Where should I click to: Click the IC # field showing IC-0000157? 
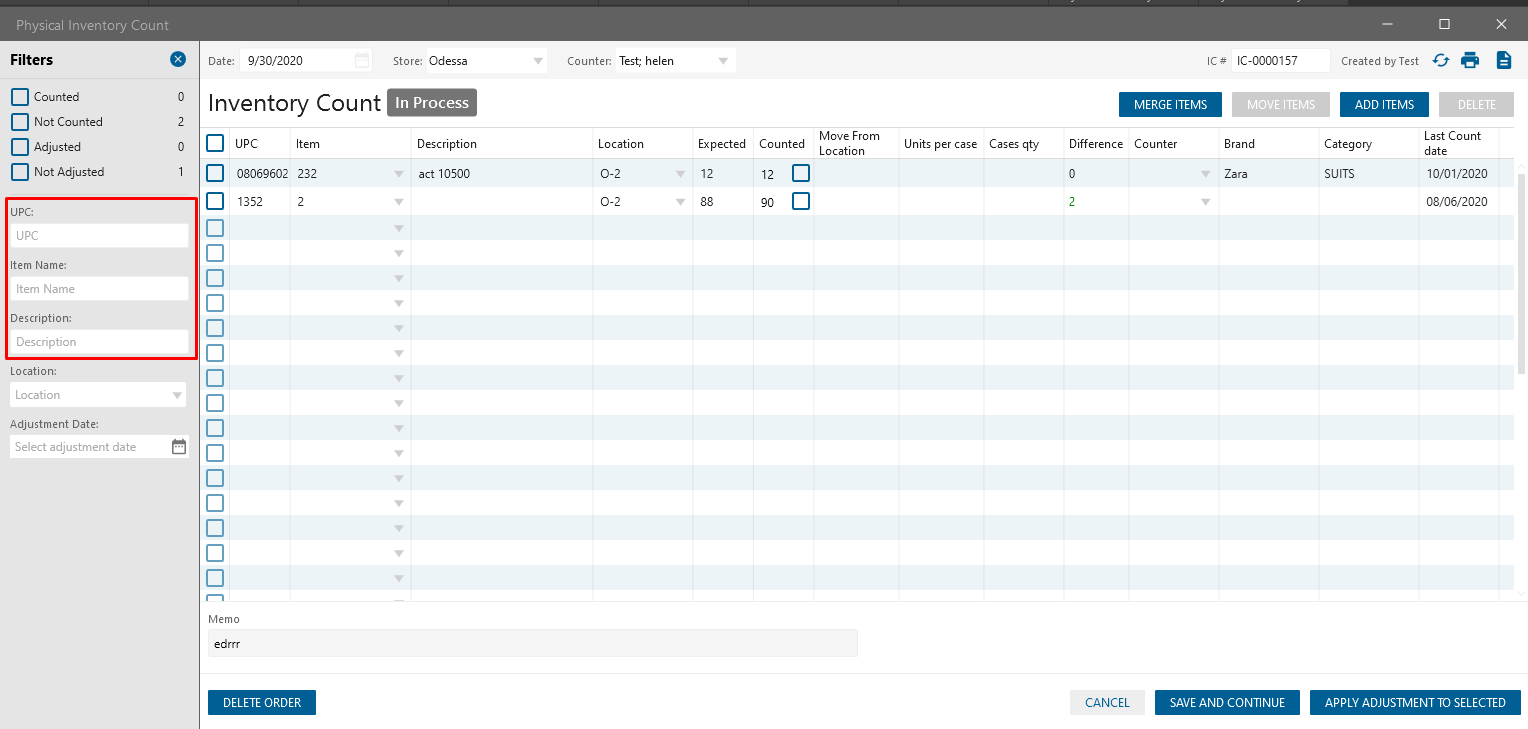point(1280,61)
